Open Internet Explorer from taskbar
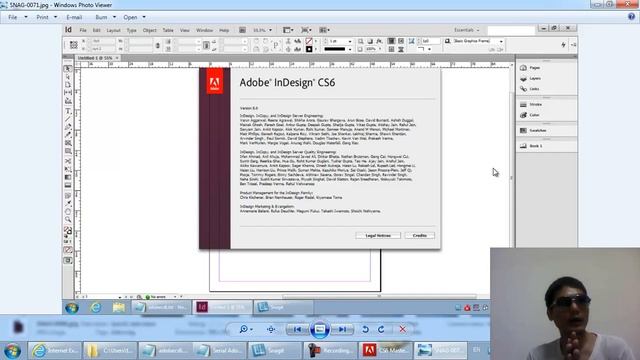This screenshot has height=360, width=640. coord(55,351)
